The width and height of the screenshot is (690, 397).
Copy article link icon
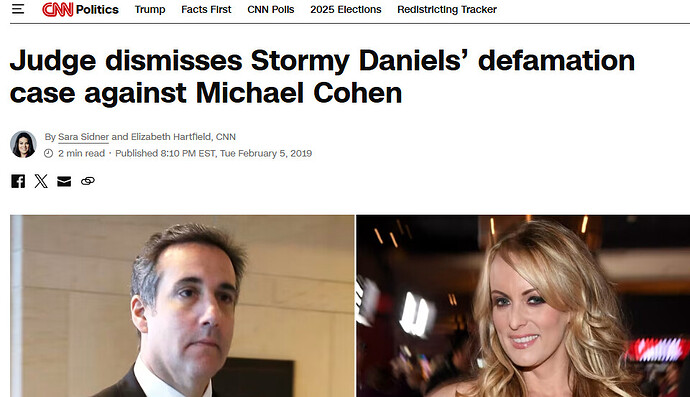click(x=88, y=181)
